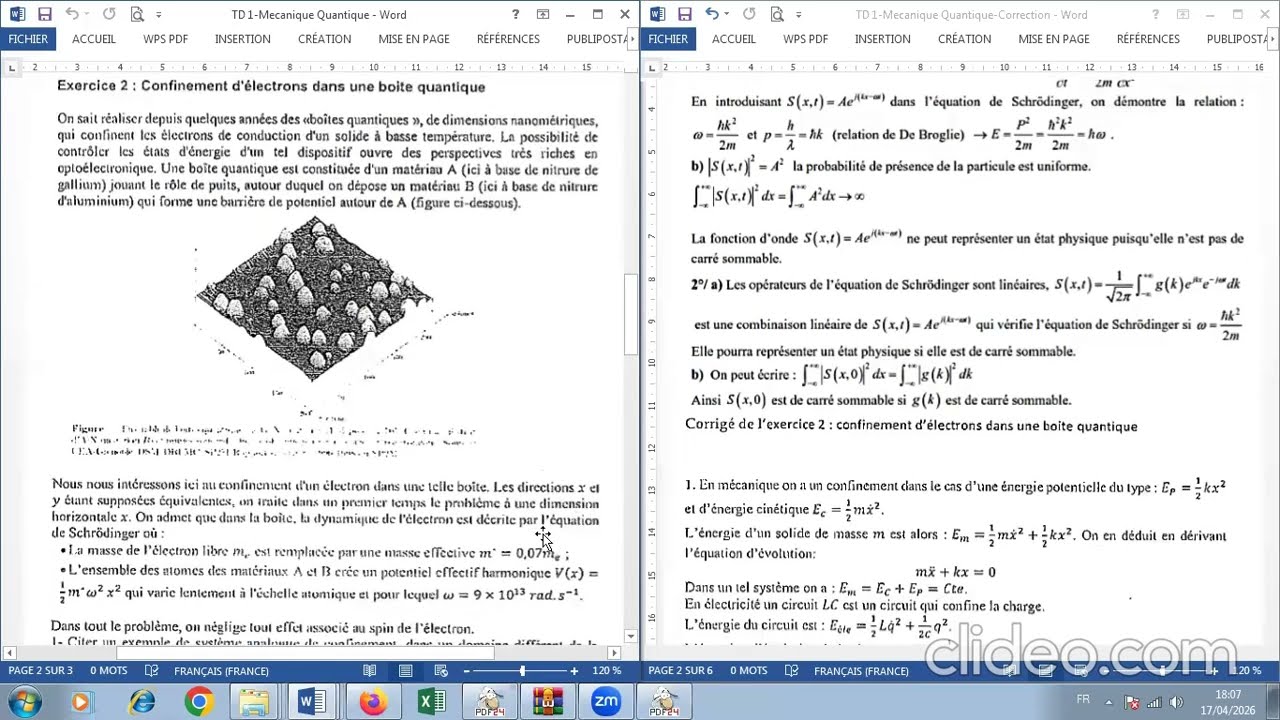Switch to Print Layout in left window

point(405,671)
